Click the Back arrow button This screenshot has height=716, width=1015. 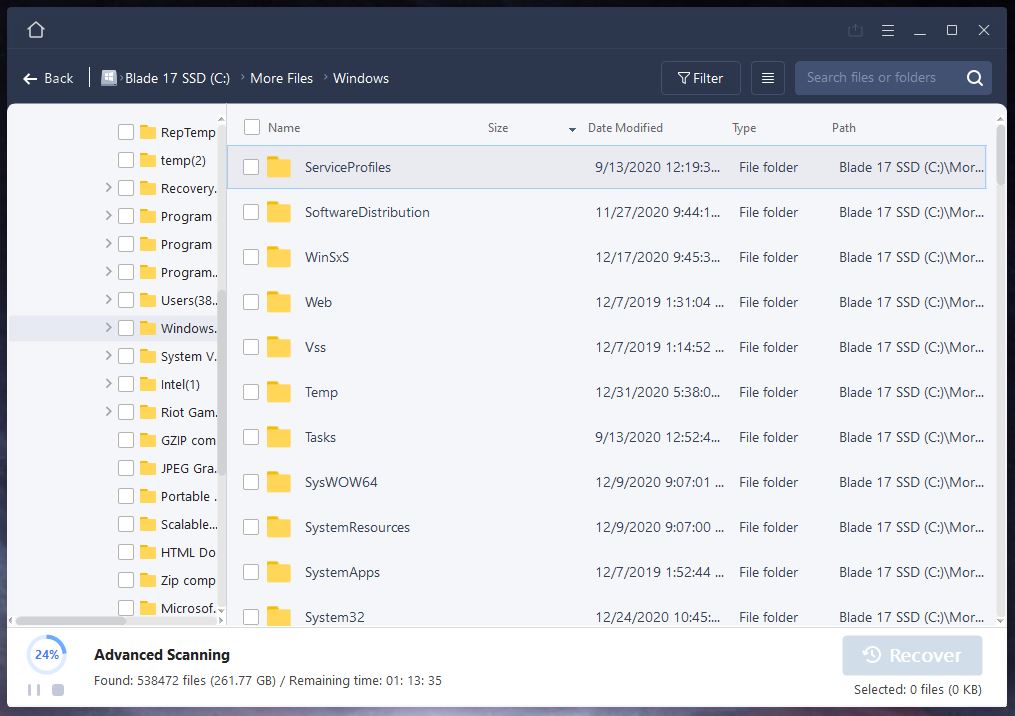click(x=47, y=78)
